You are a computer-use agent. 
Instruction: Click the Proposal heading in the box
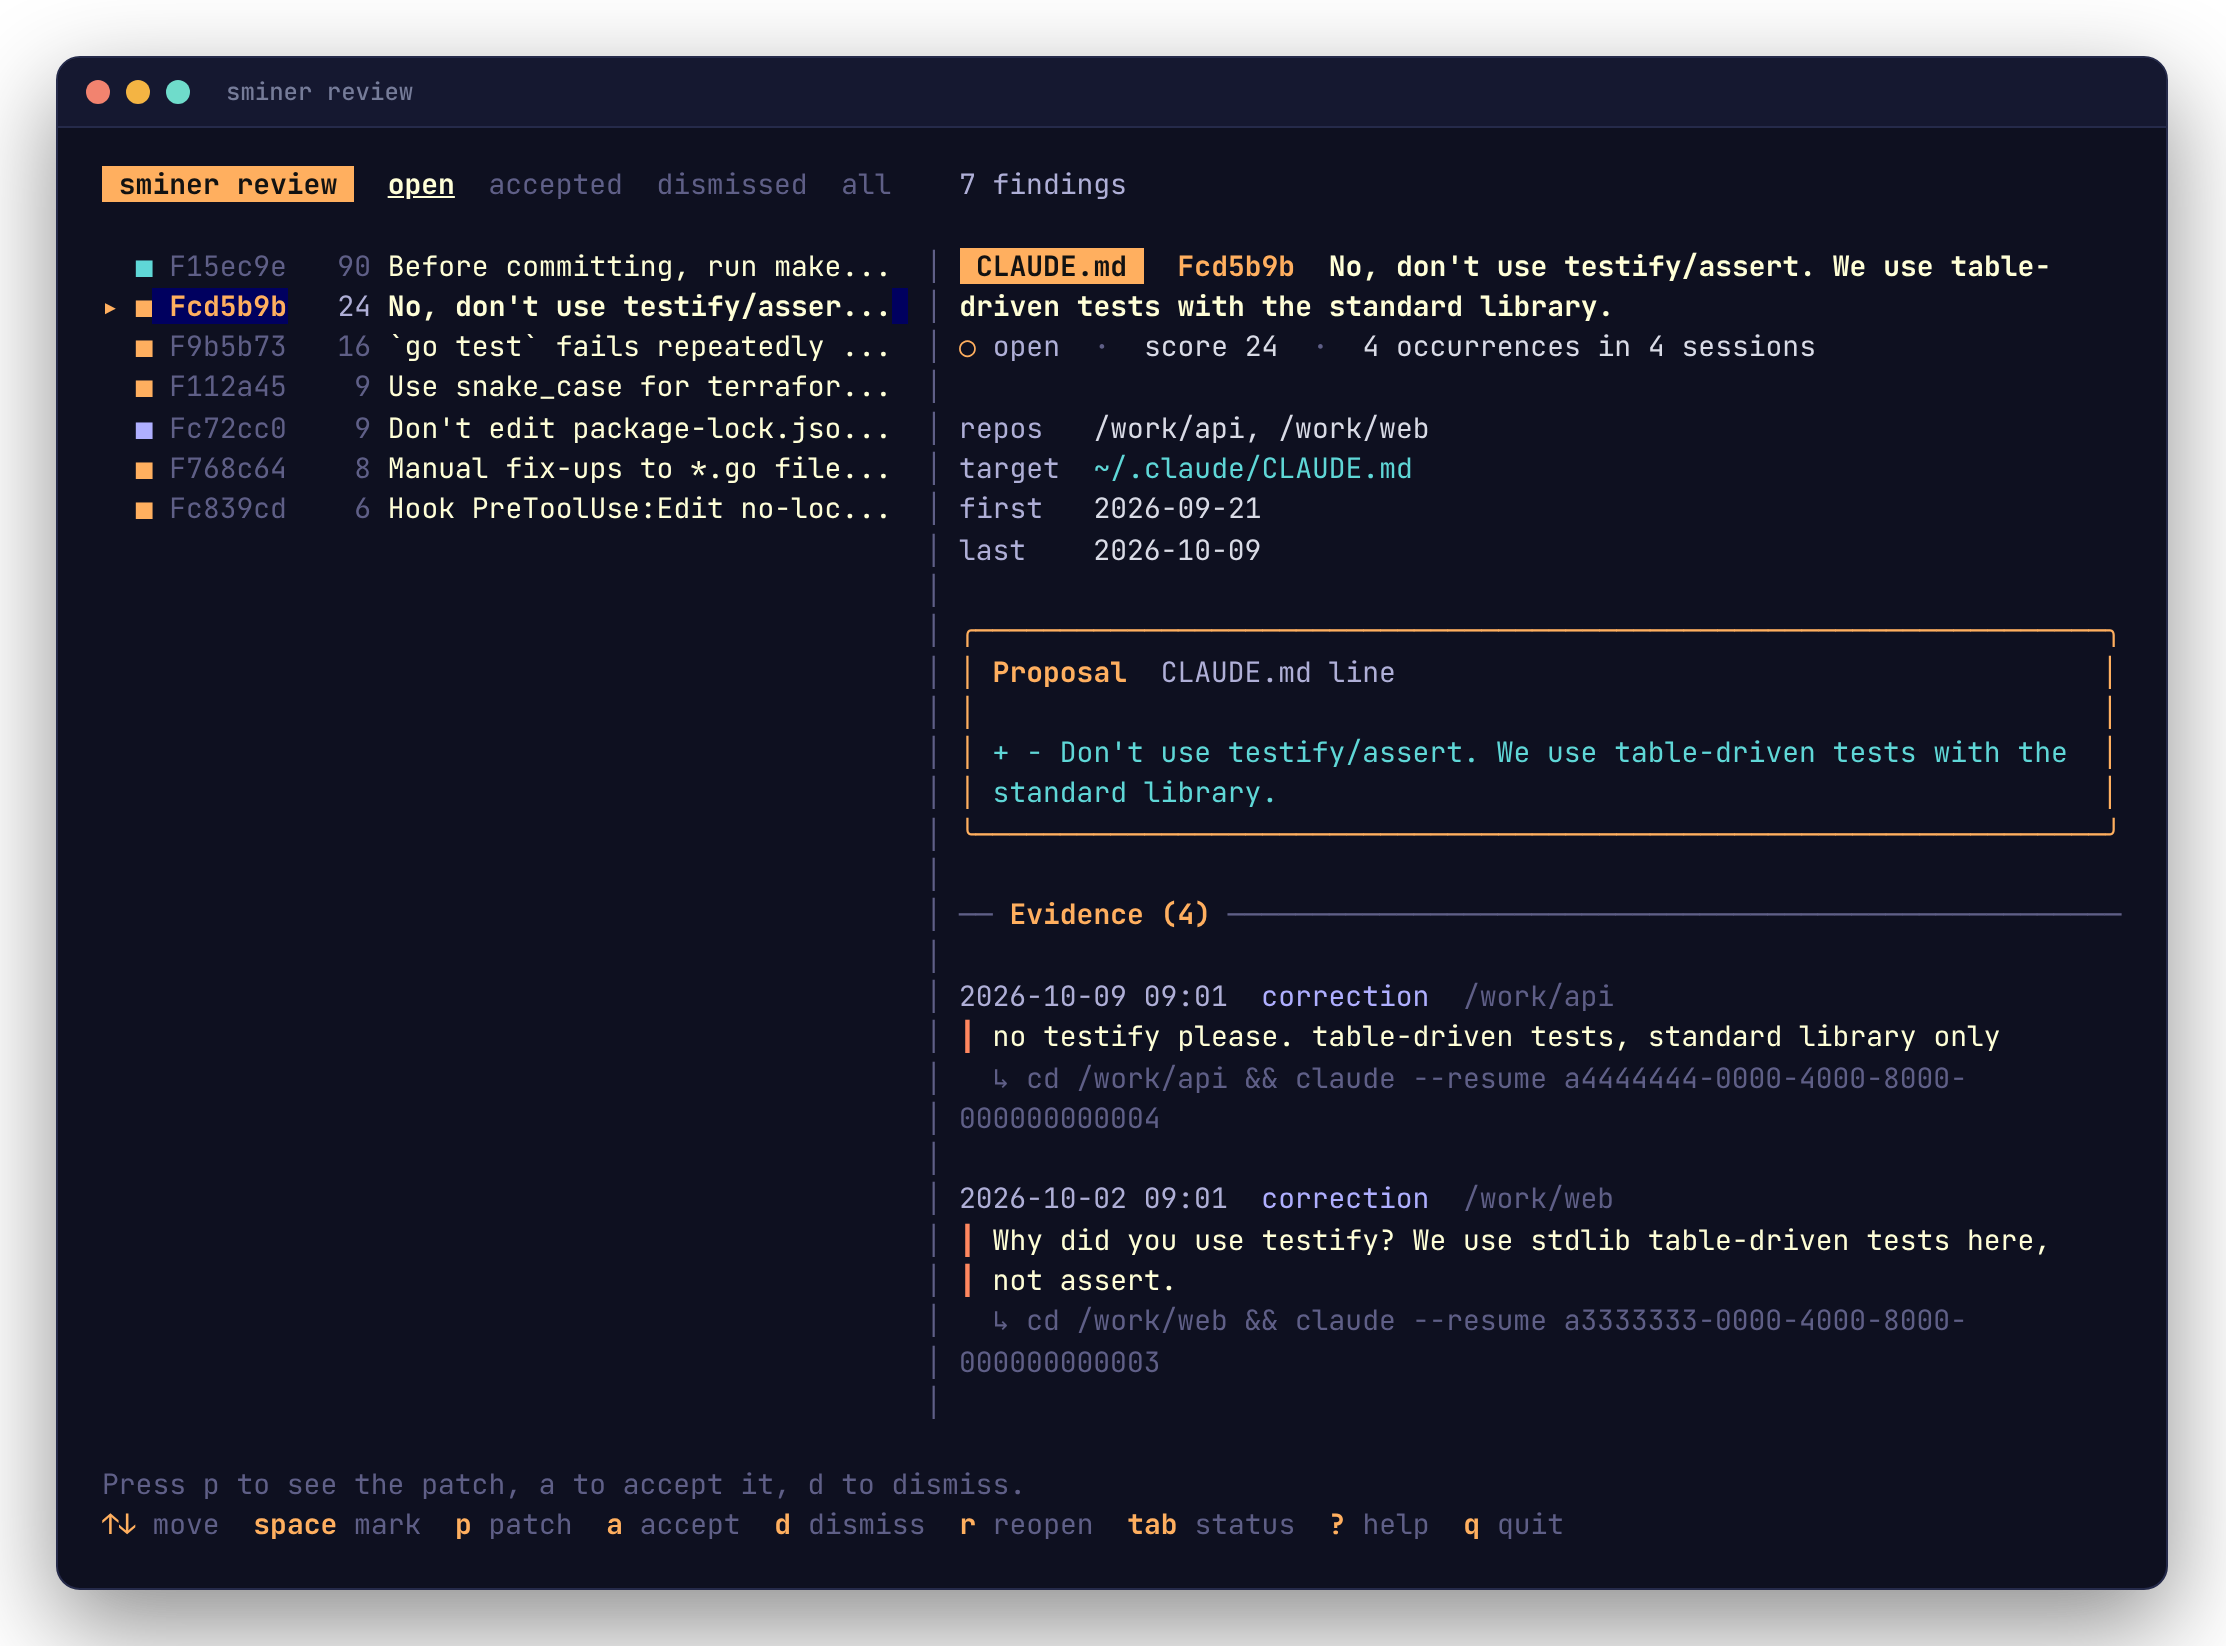(1059, 673)
